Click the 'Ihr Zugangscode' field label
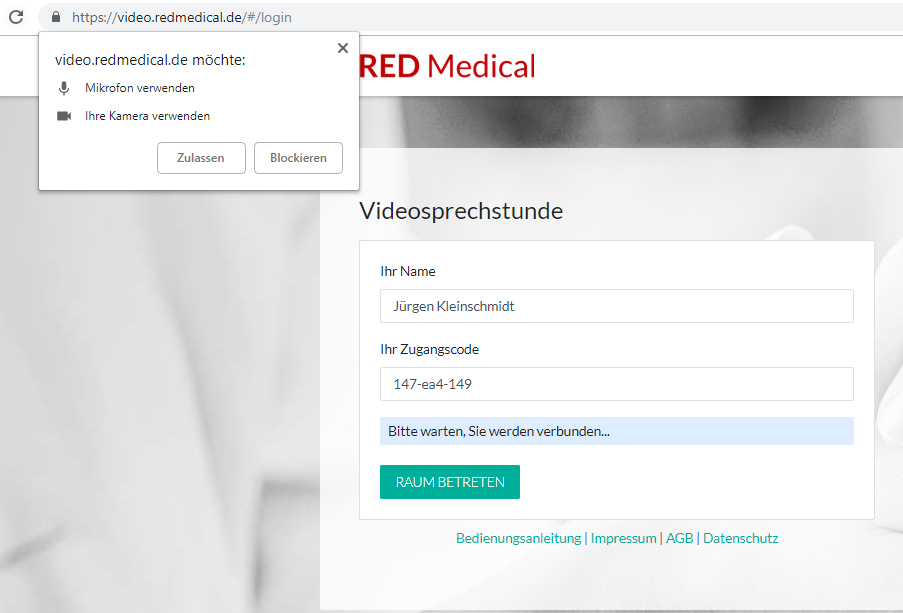The width and height of the screenshot is (903, 613). [x=429, y=349]
